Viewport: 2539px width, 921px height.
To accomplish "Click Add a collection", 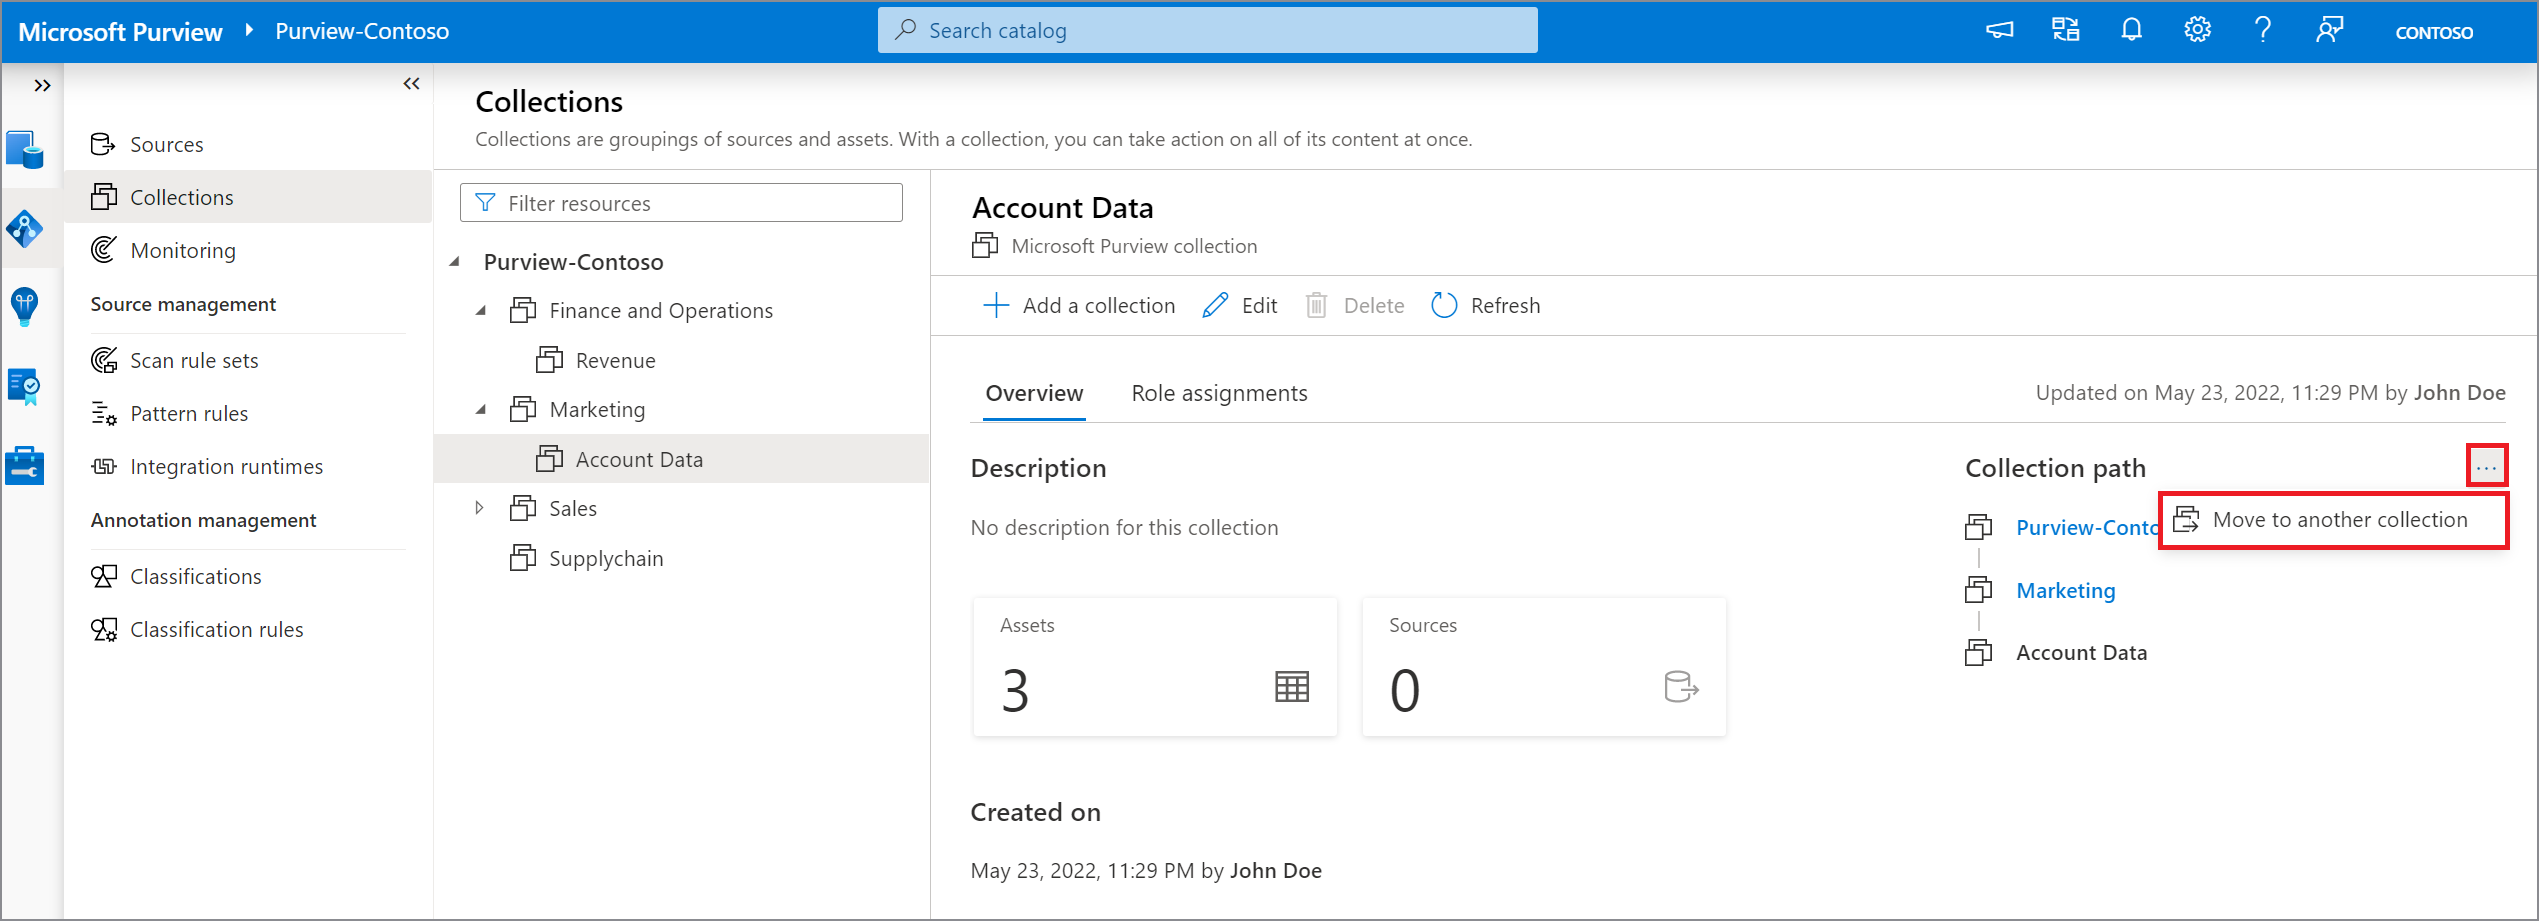I will coord(1078,305).
